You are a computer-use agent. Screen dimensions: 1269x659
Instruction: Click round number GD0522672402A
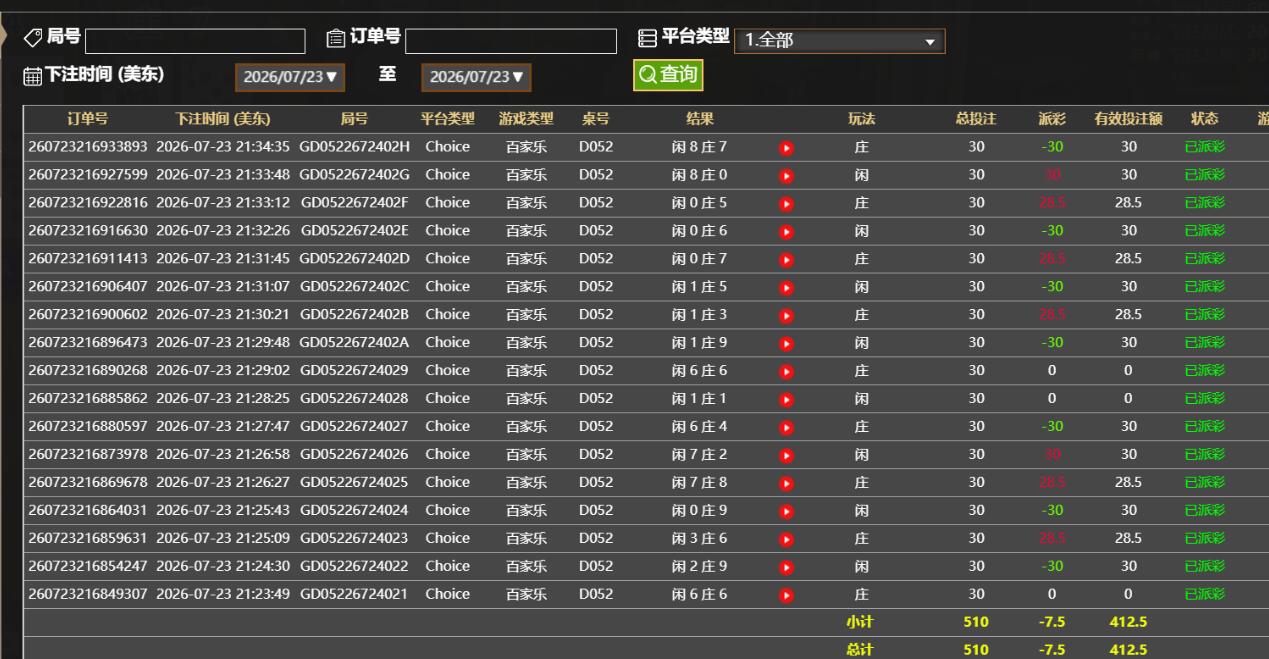point(354,343)
